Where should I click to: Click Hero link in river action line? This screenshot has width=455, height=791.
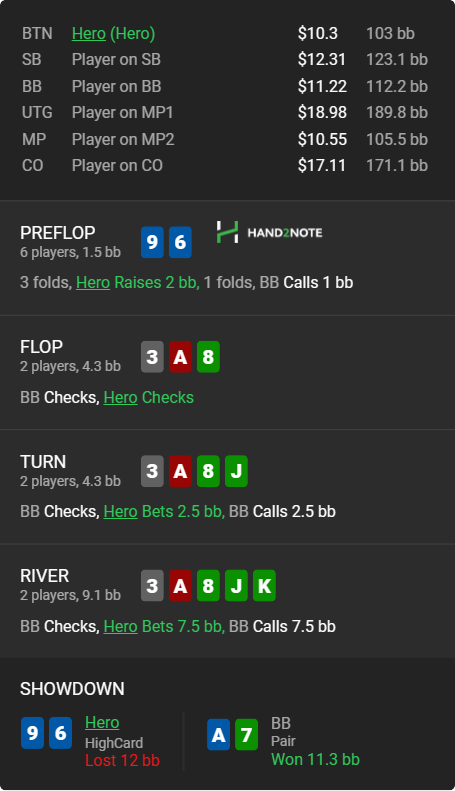(121, 627)
